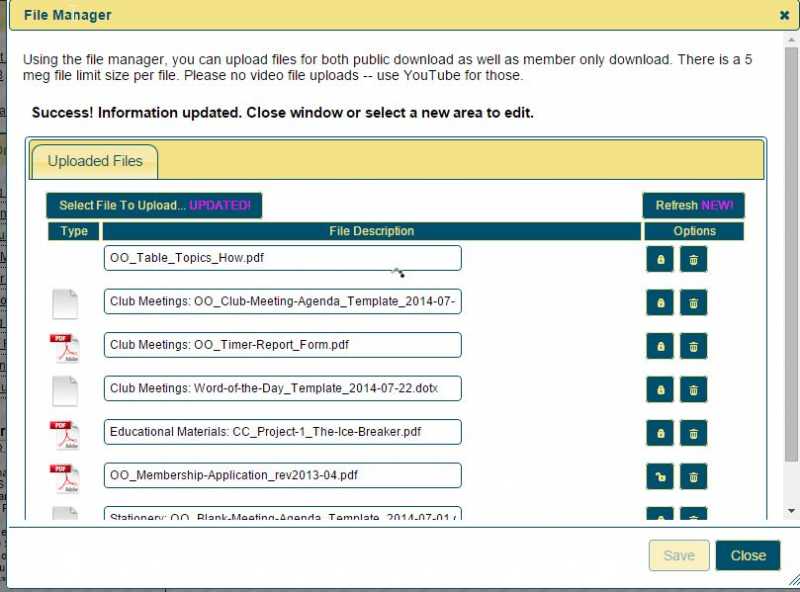This screenshot has width=800, height=592.
Task: Click the dialog resize grip corner
Action: (x=794, y=580)
